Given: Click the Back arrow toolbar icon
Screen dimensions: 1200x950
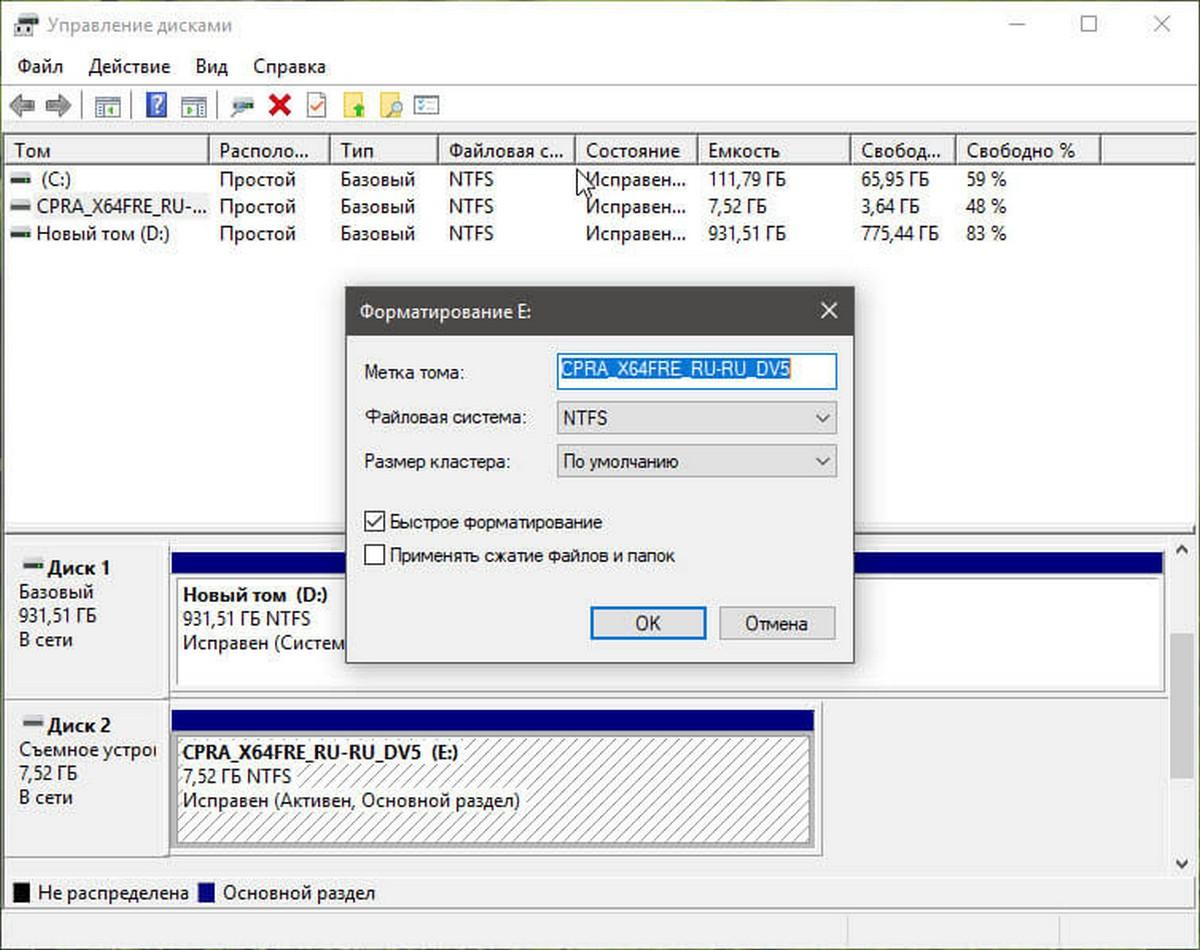Looking at the screenshot, I should pos(22,105).
